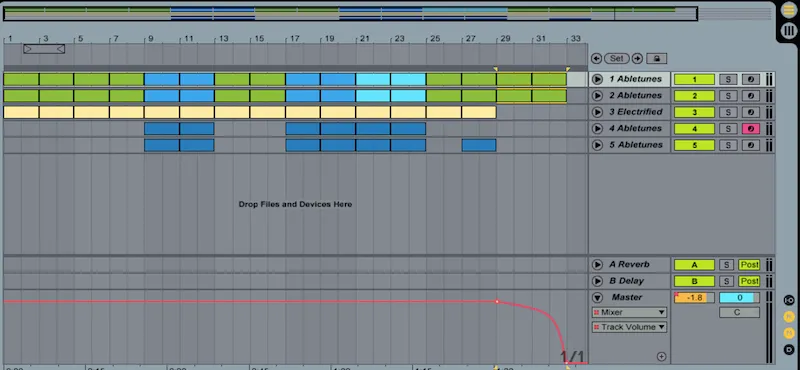800x370 pixels.
Task: Deactivate the A return track activator
Action: 694,265
